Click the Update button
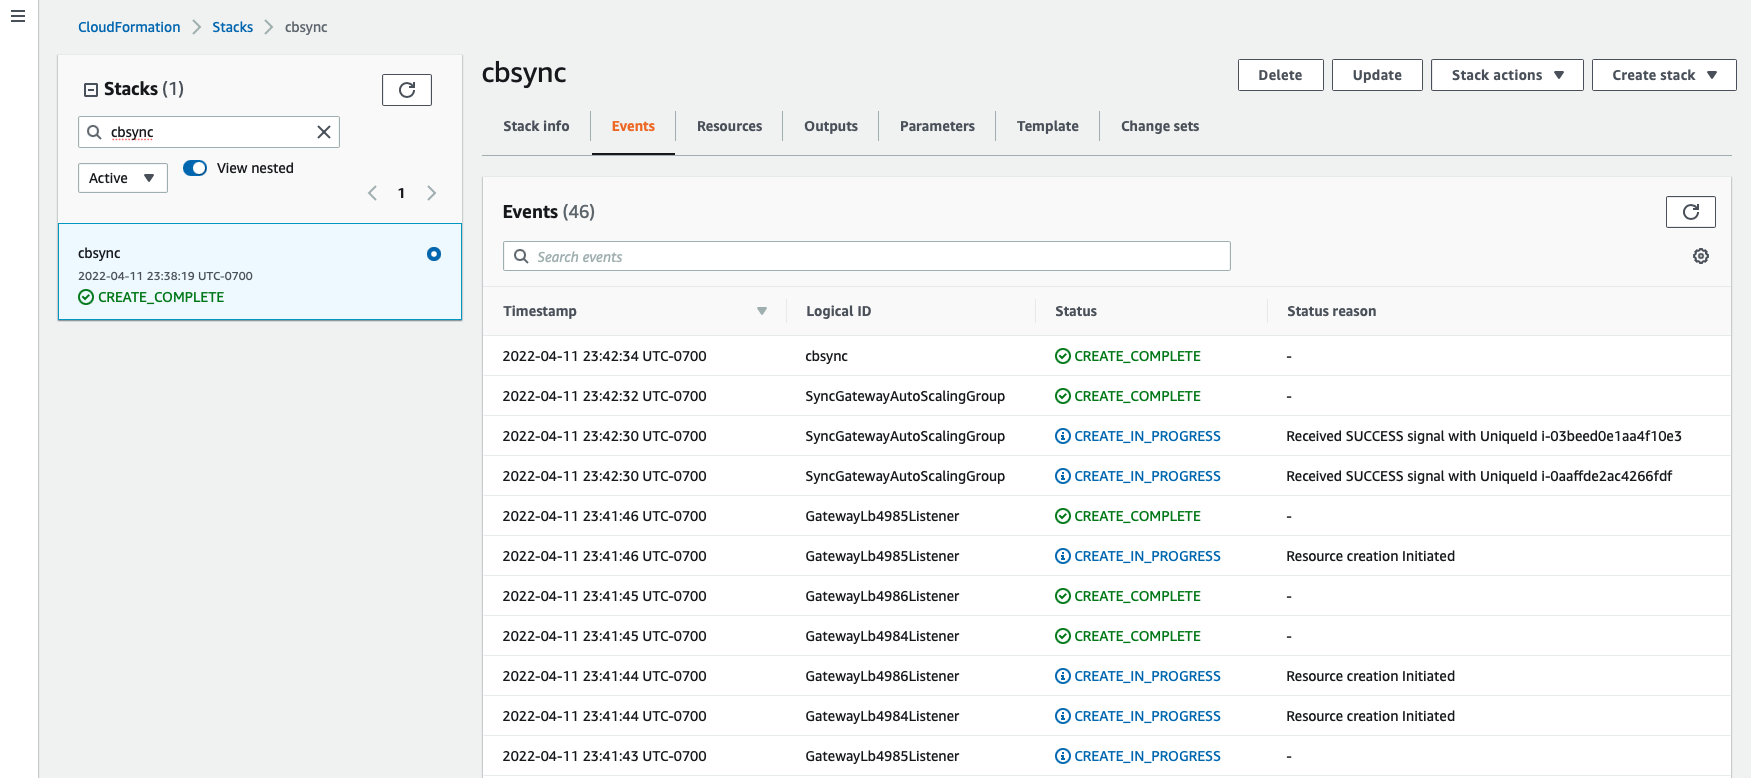 tap(1377, 75)
